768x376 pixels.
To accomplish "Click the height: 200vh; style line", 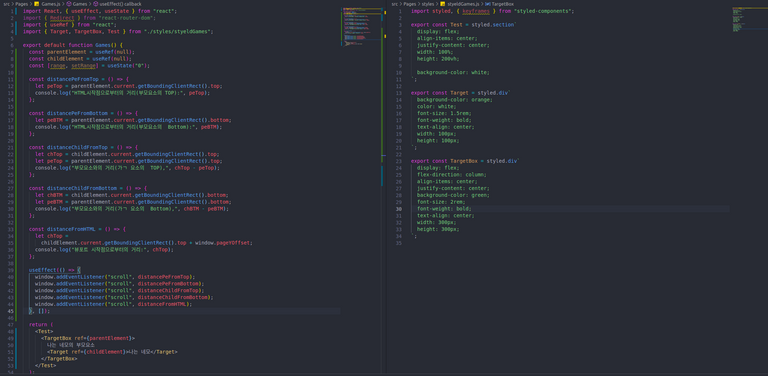I will tap(438, 59).
